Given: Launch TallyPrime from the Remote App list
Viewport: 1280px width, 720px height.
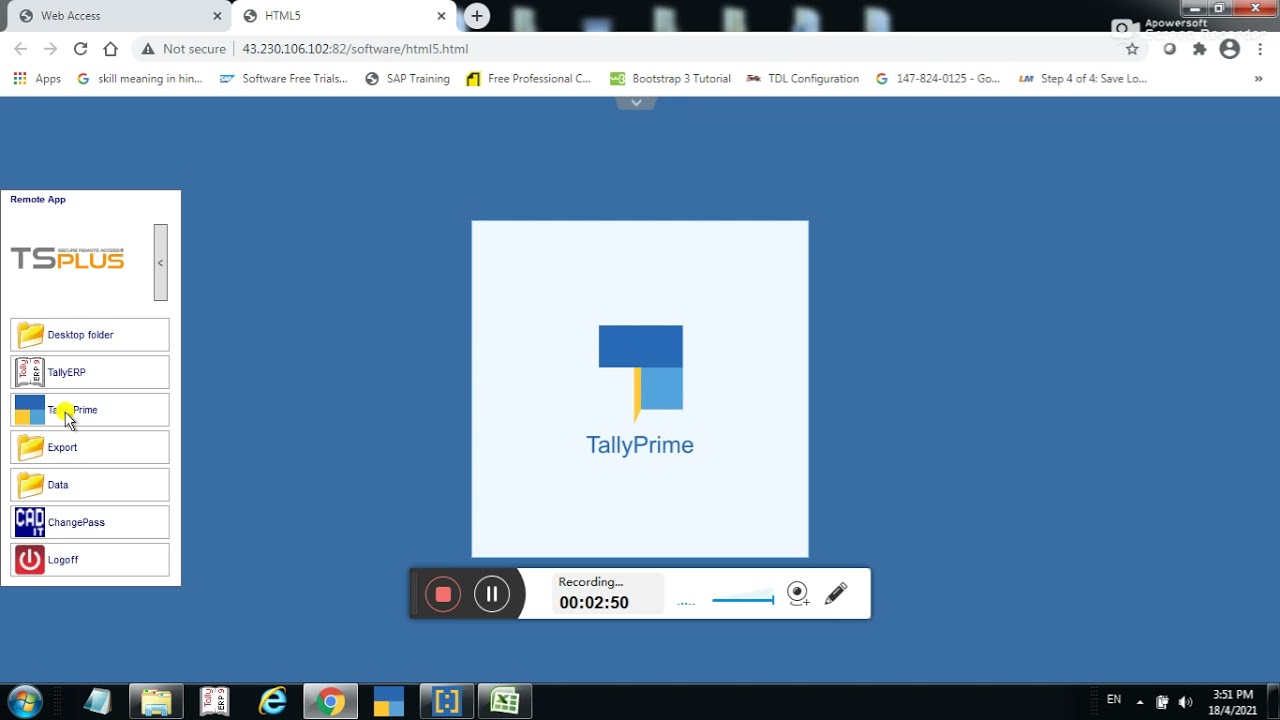Looking at the screenshot, I should [90, 410].
